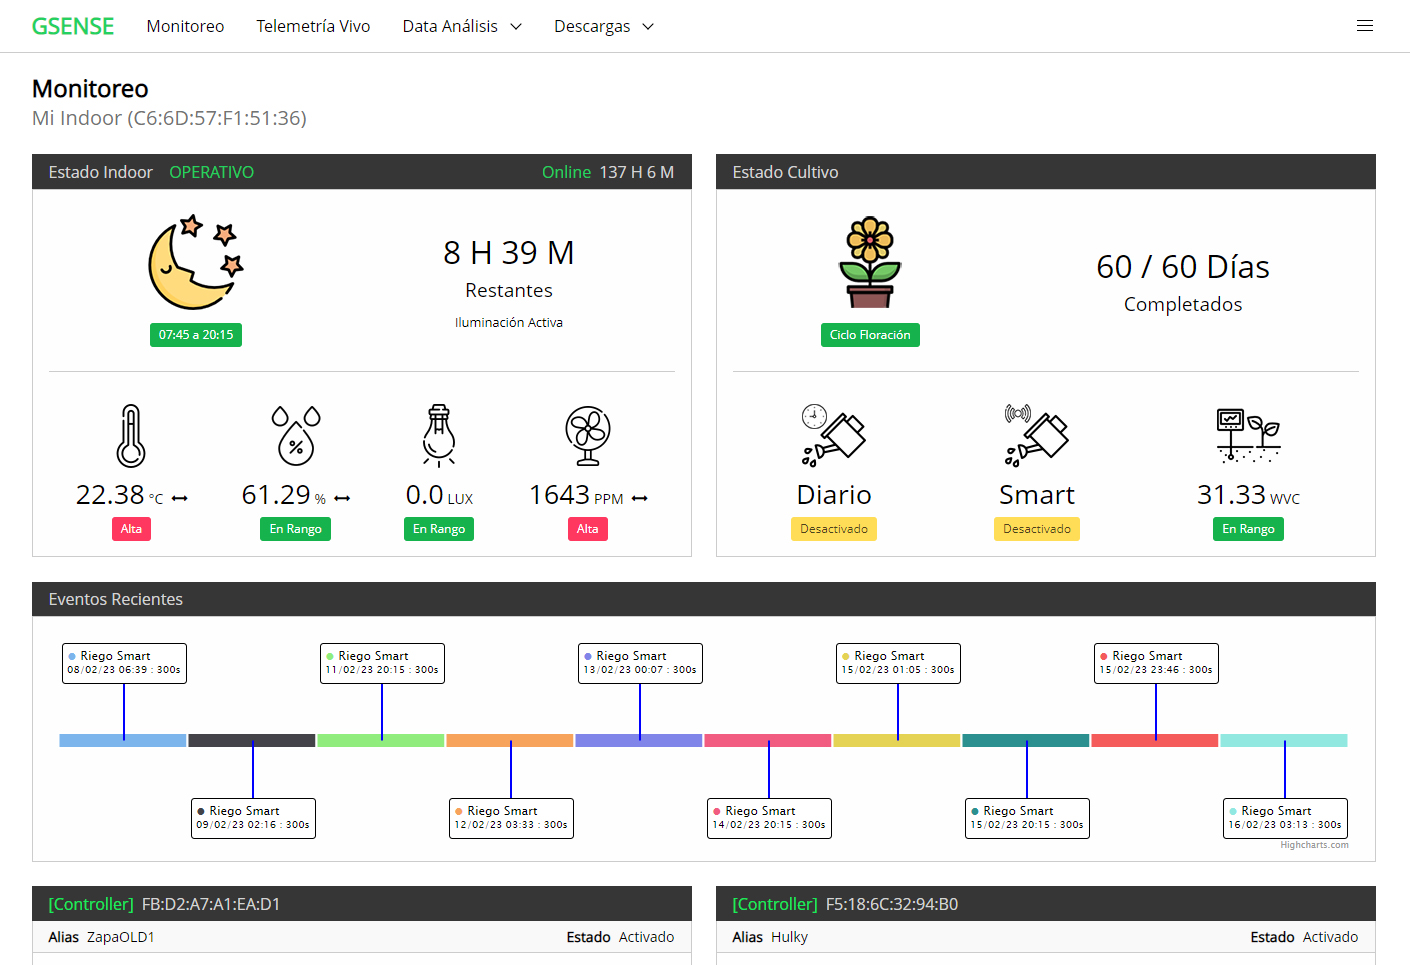Click the fan CO2 PPM icon

588,436
